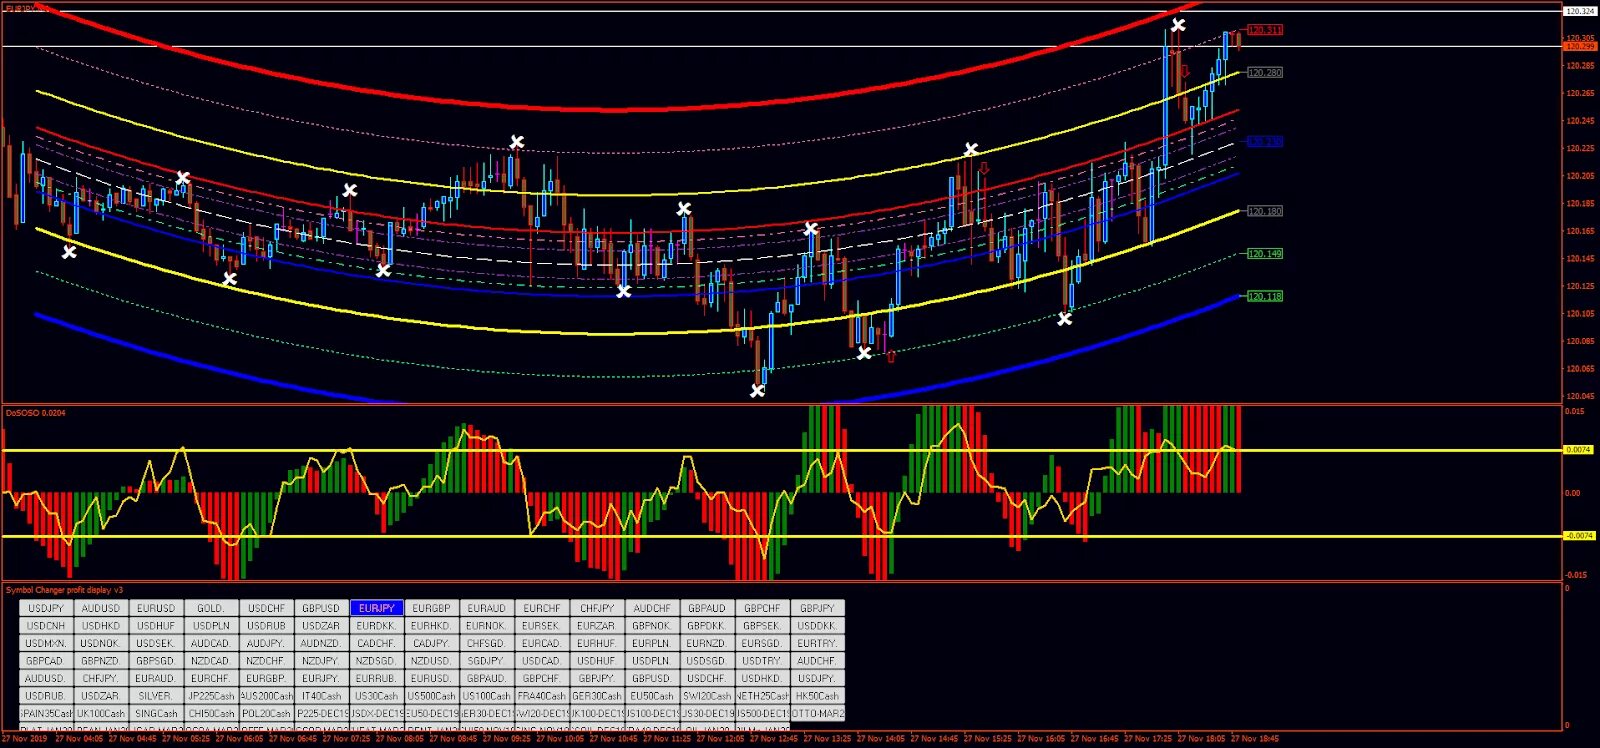Select US100Cash index
This screenshot has width=1600, height=748.
pyautogui.click(x=486, y=696)
